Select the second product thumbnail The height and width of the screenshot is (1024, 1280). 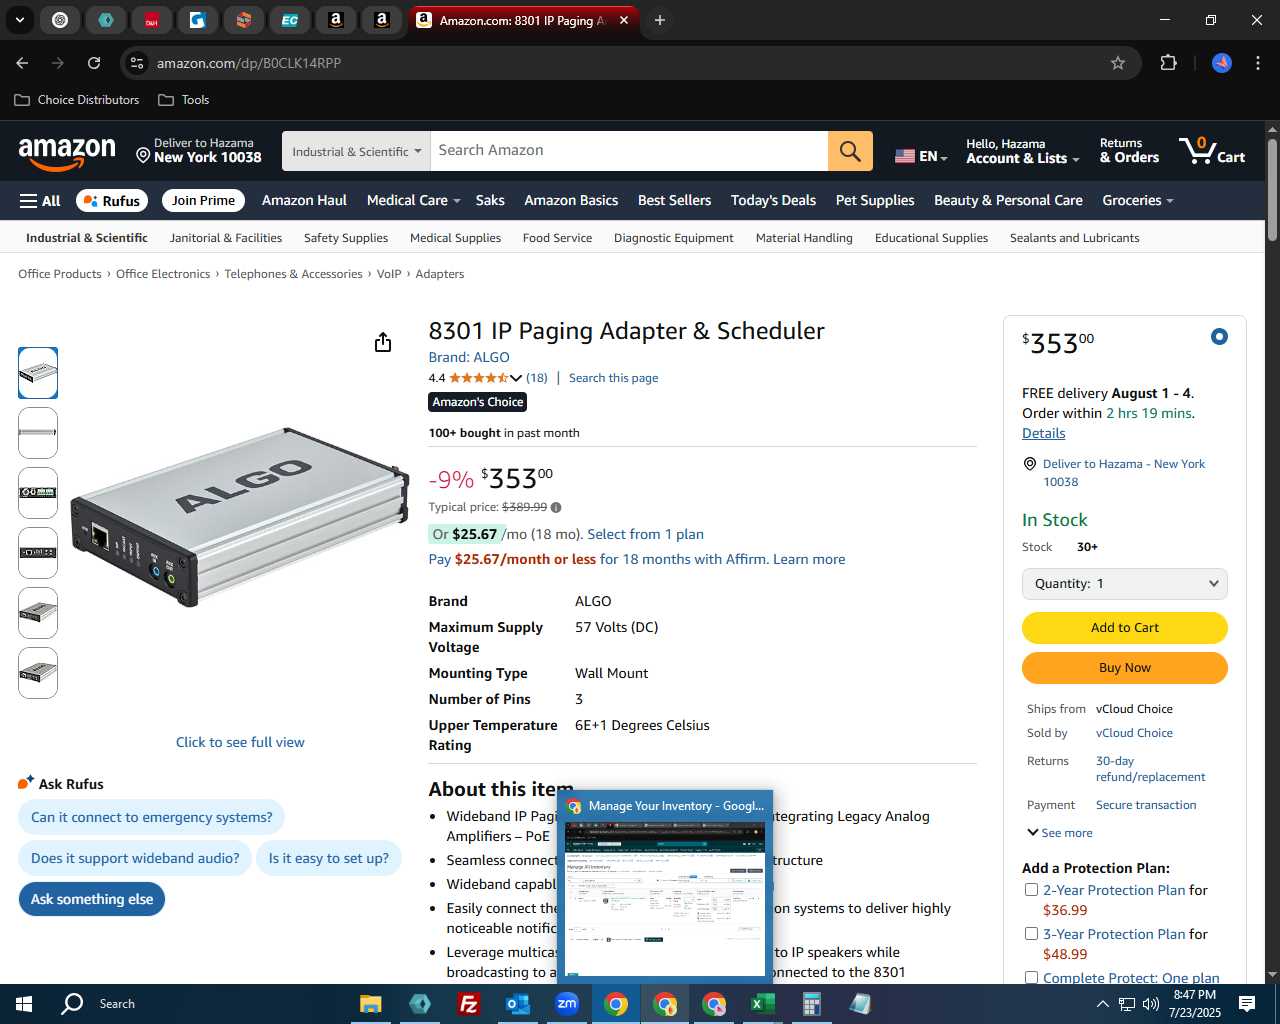tap(38, 433)
